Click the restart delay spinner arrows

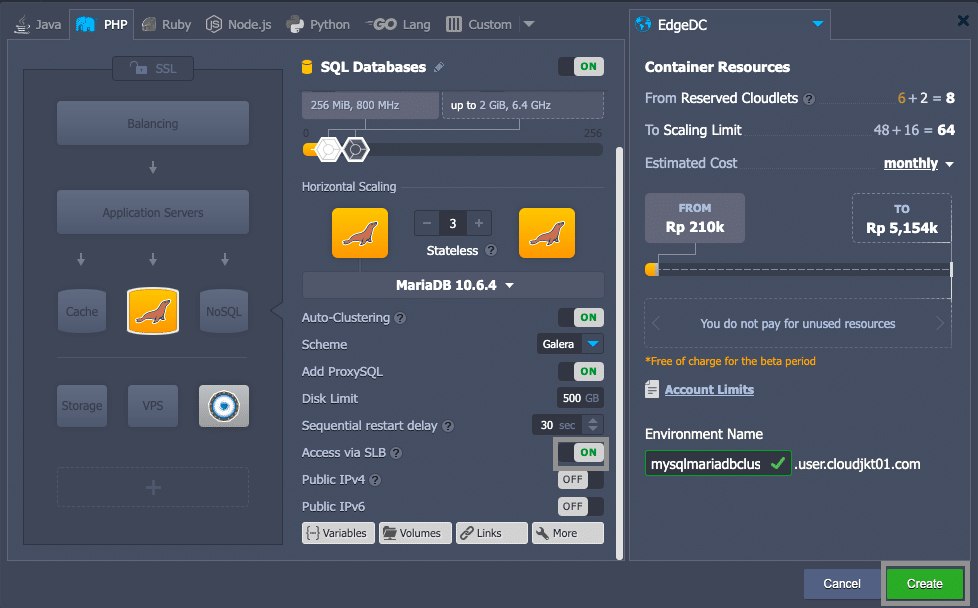(x=593, y=425)
